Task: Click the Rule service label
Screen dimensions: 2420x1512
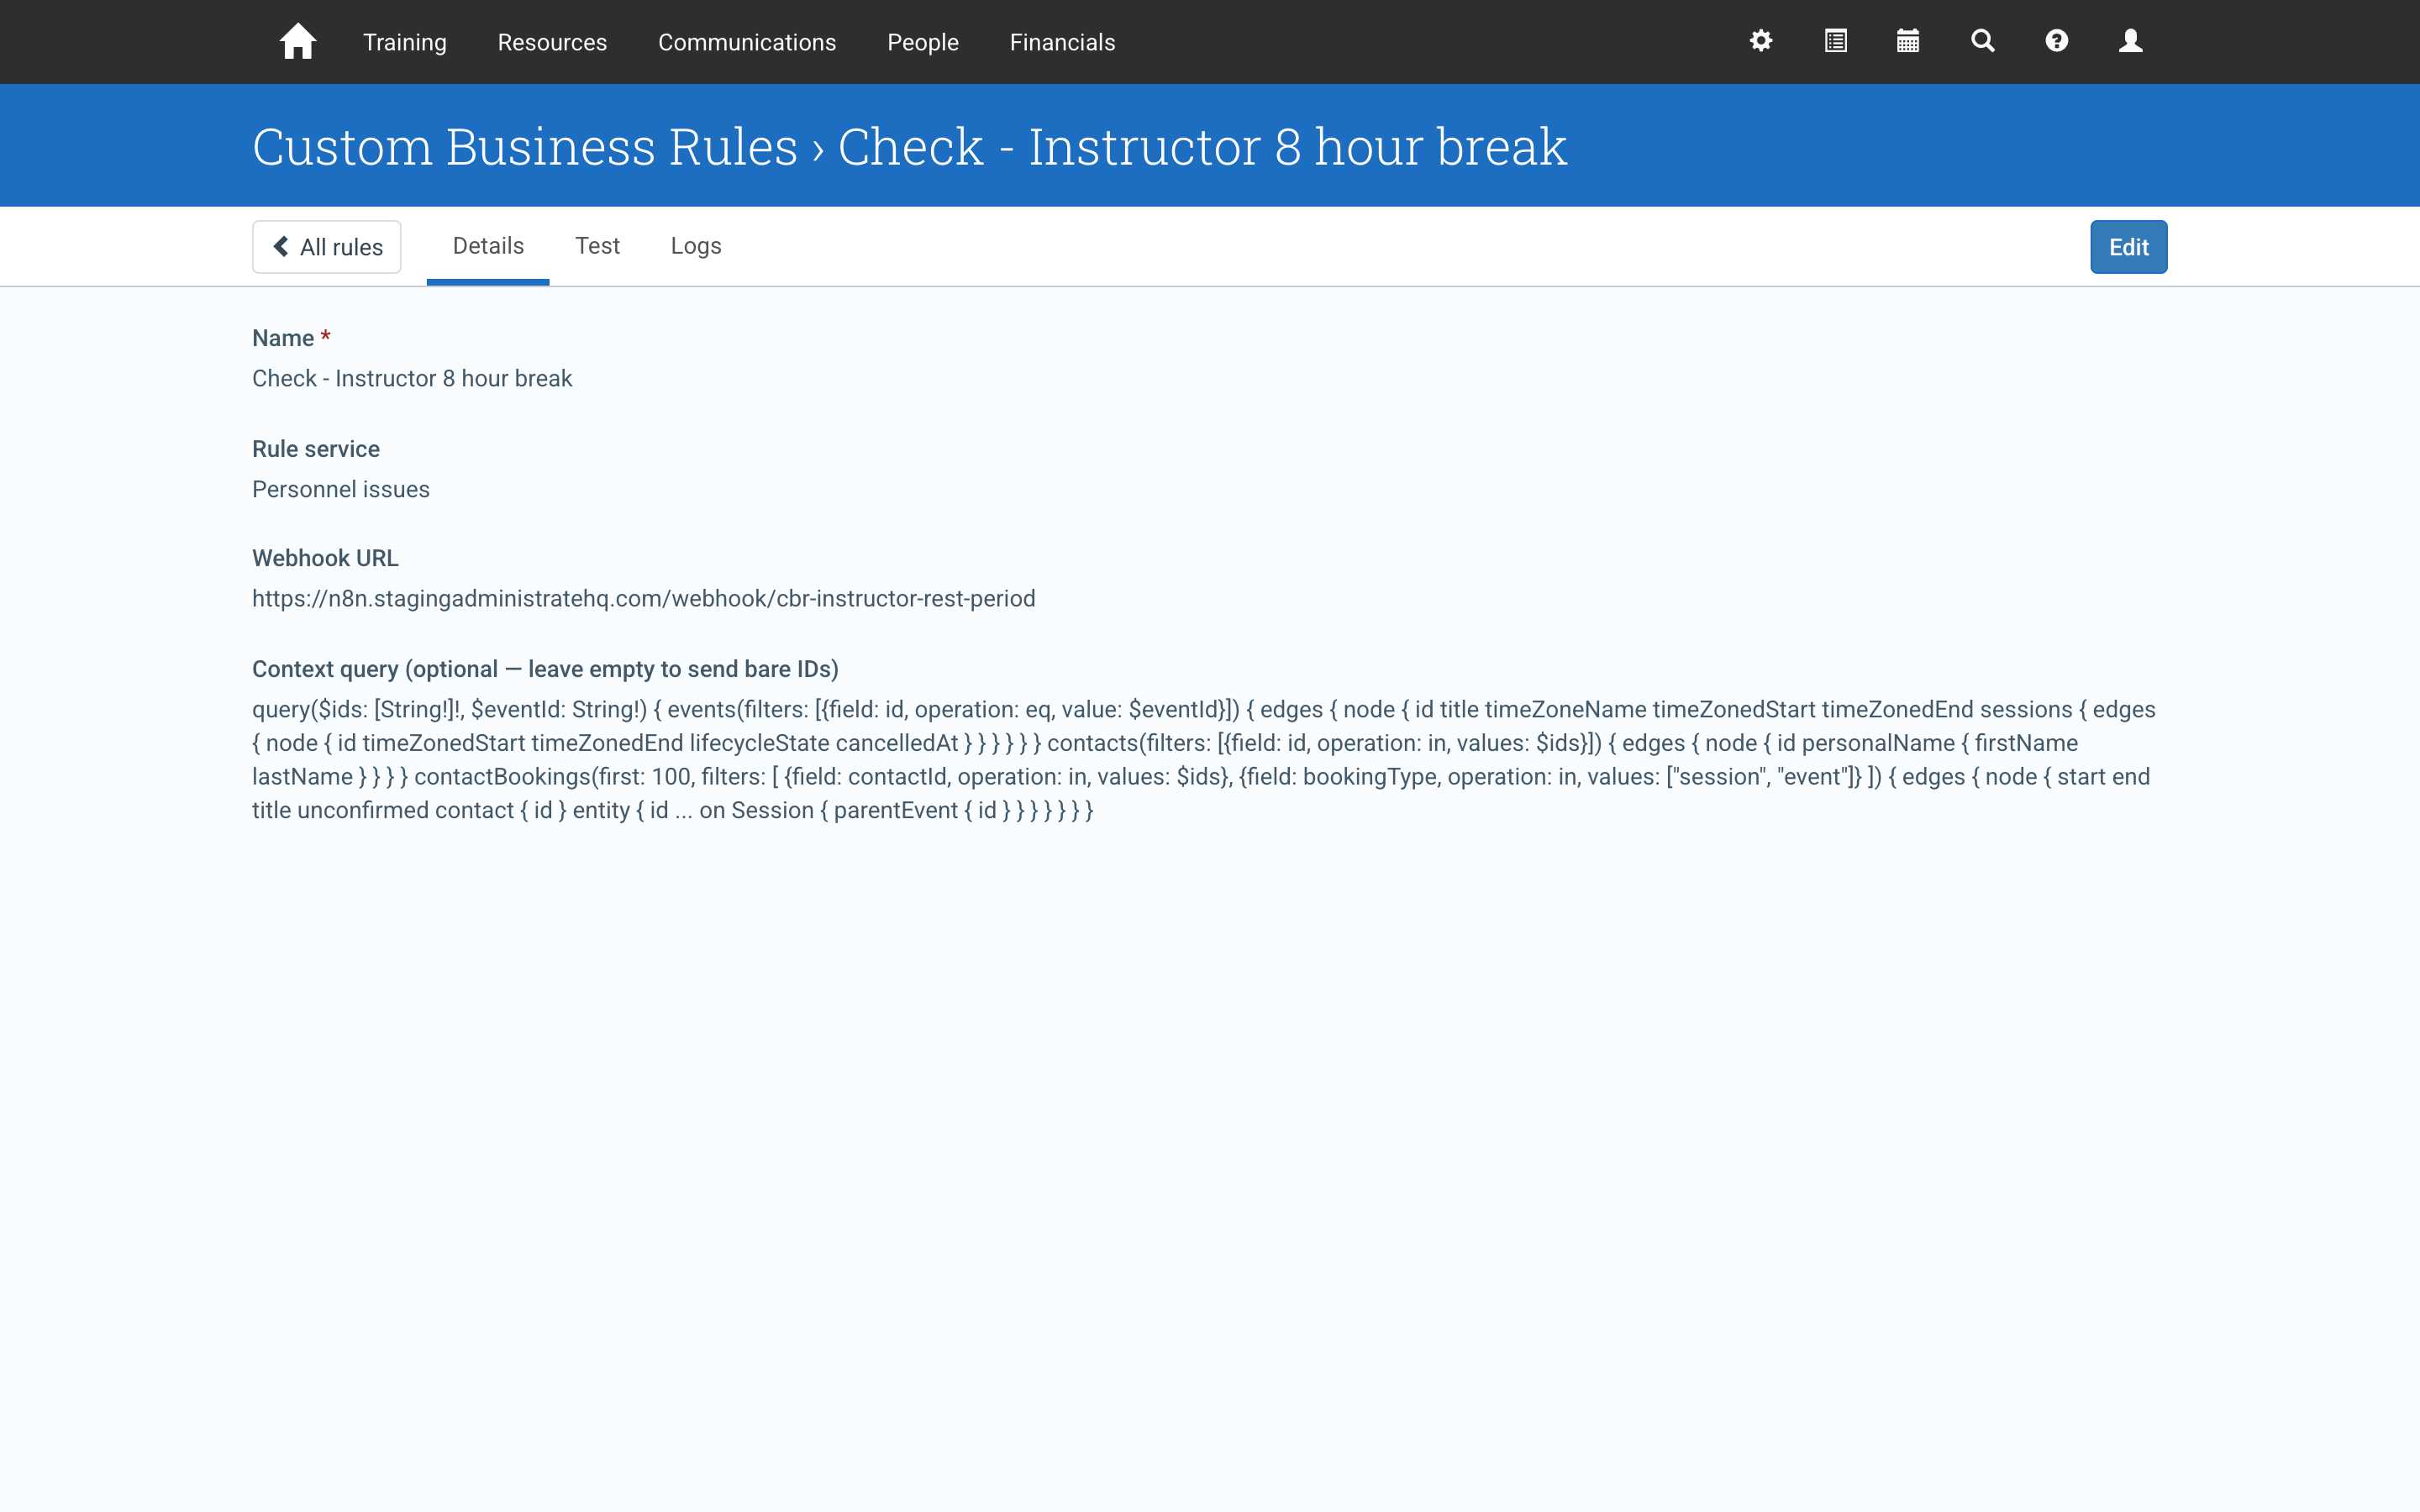Action: coord(316,449)
